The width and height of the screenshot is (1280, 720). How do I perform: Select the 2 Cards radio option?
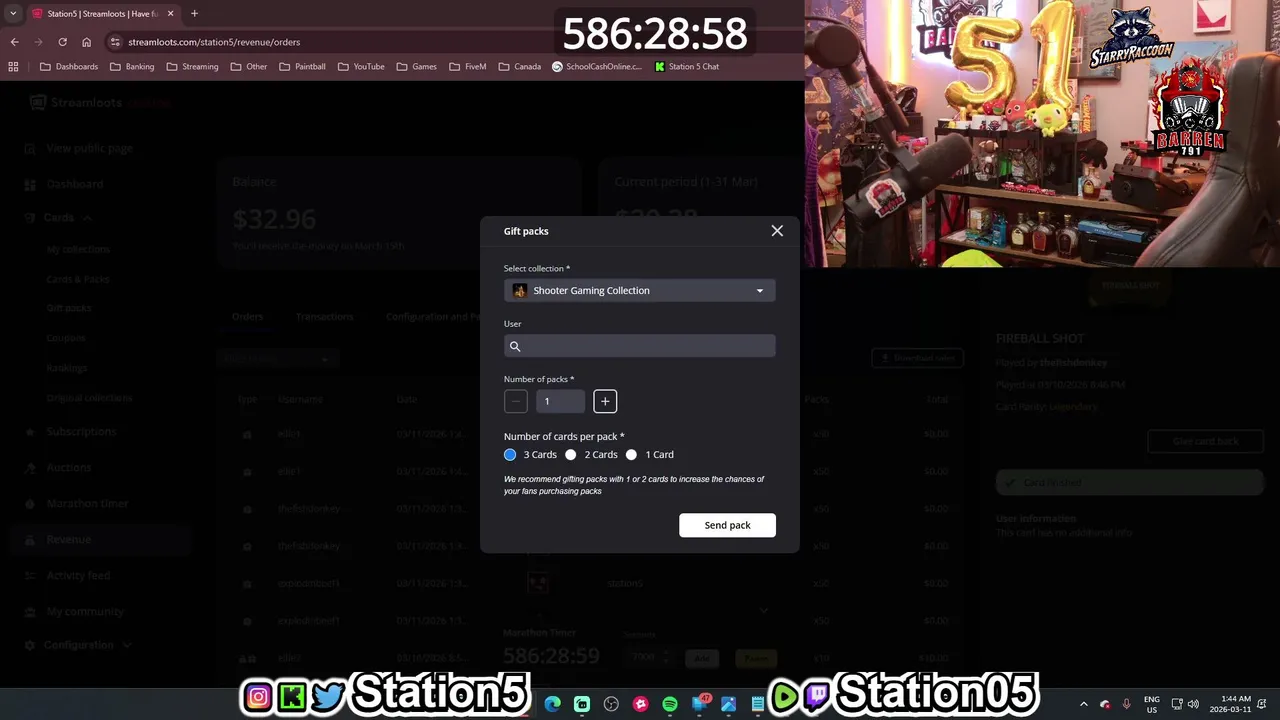click(571, 455)
